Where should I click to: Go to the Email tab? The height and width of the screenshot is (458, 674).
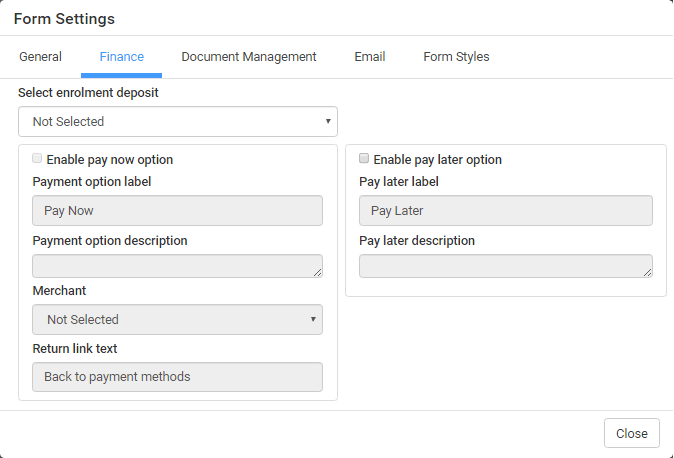click(370, 57)
